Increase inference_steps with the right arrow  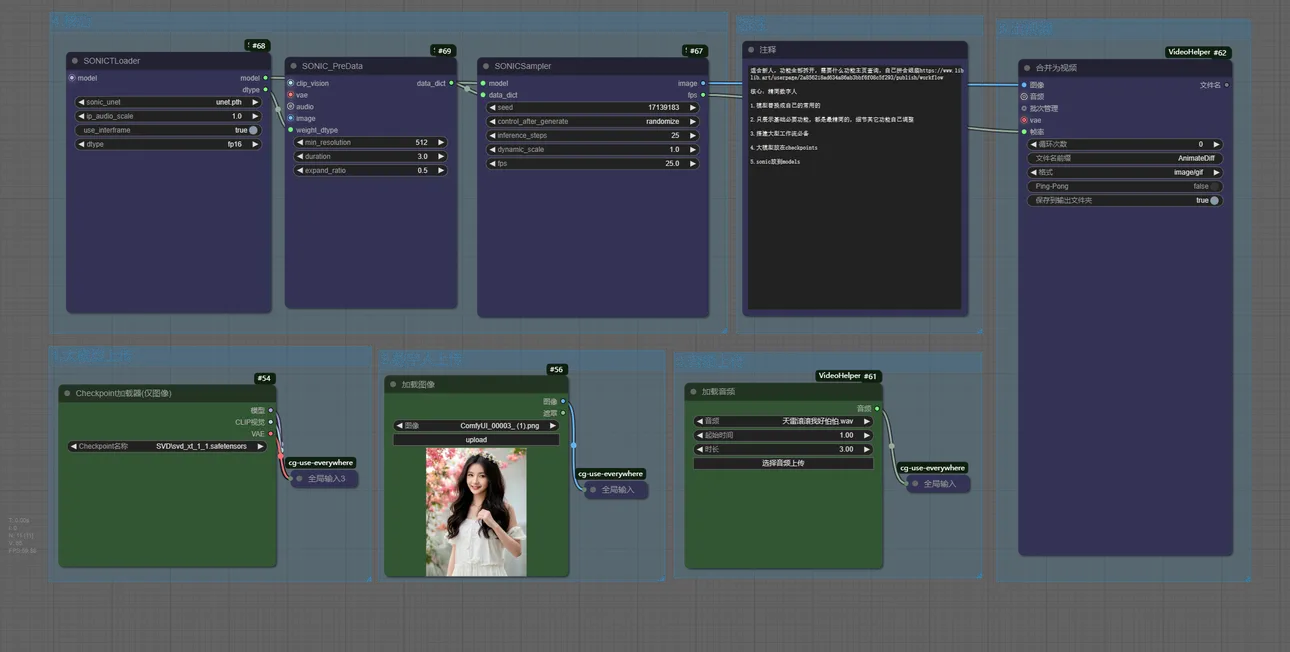click(693, 136)
